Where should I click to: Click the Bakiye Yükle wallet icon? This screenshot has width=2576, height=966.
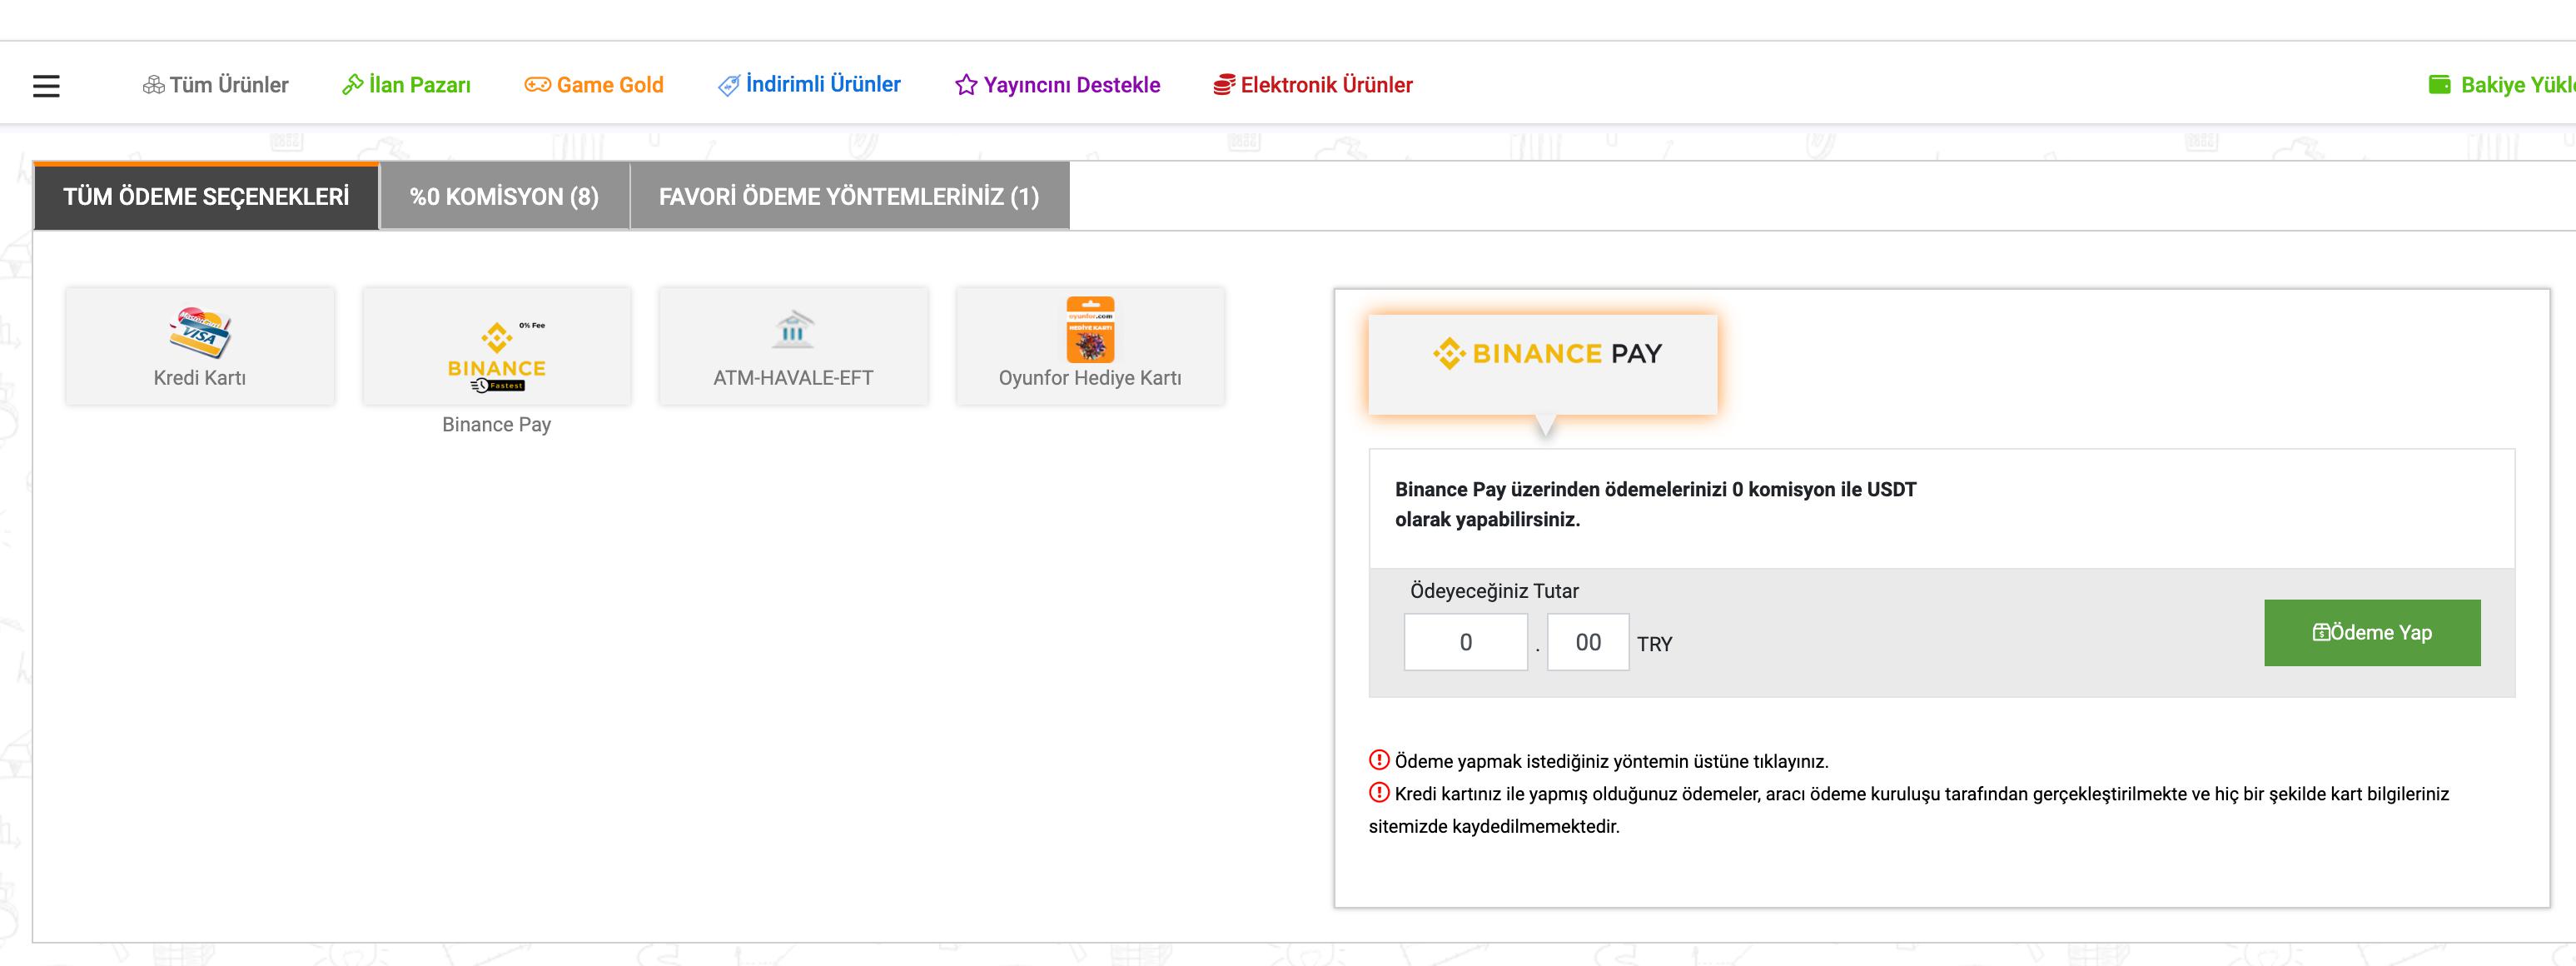pyautogui.click(x=2440, y=85)
